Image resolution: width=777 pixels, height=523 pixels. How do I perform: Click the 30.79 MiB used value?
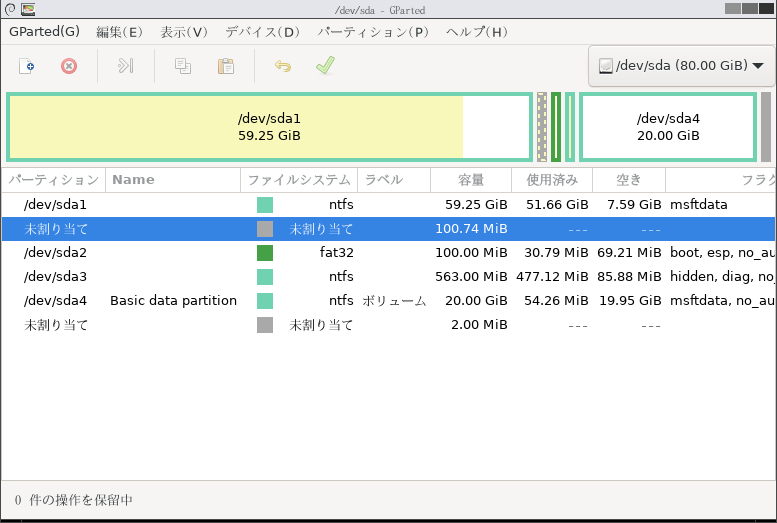click(x=556, y=253)
